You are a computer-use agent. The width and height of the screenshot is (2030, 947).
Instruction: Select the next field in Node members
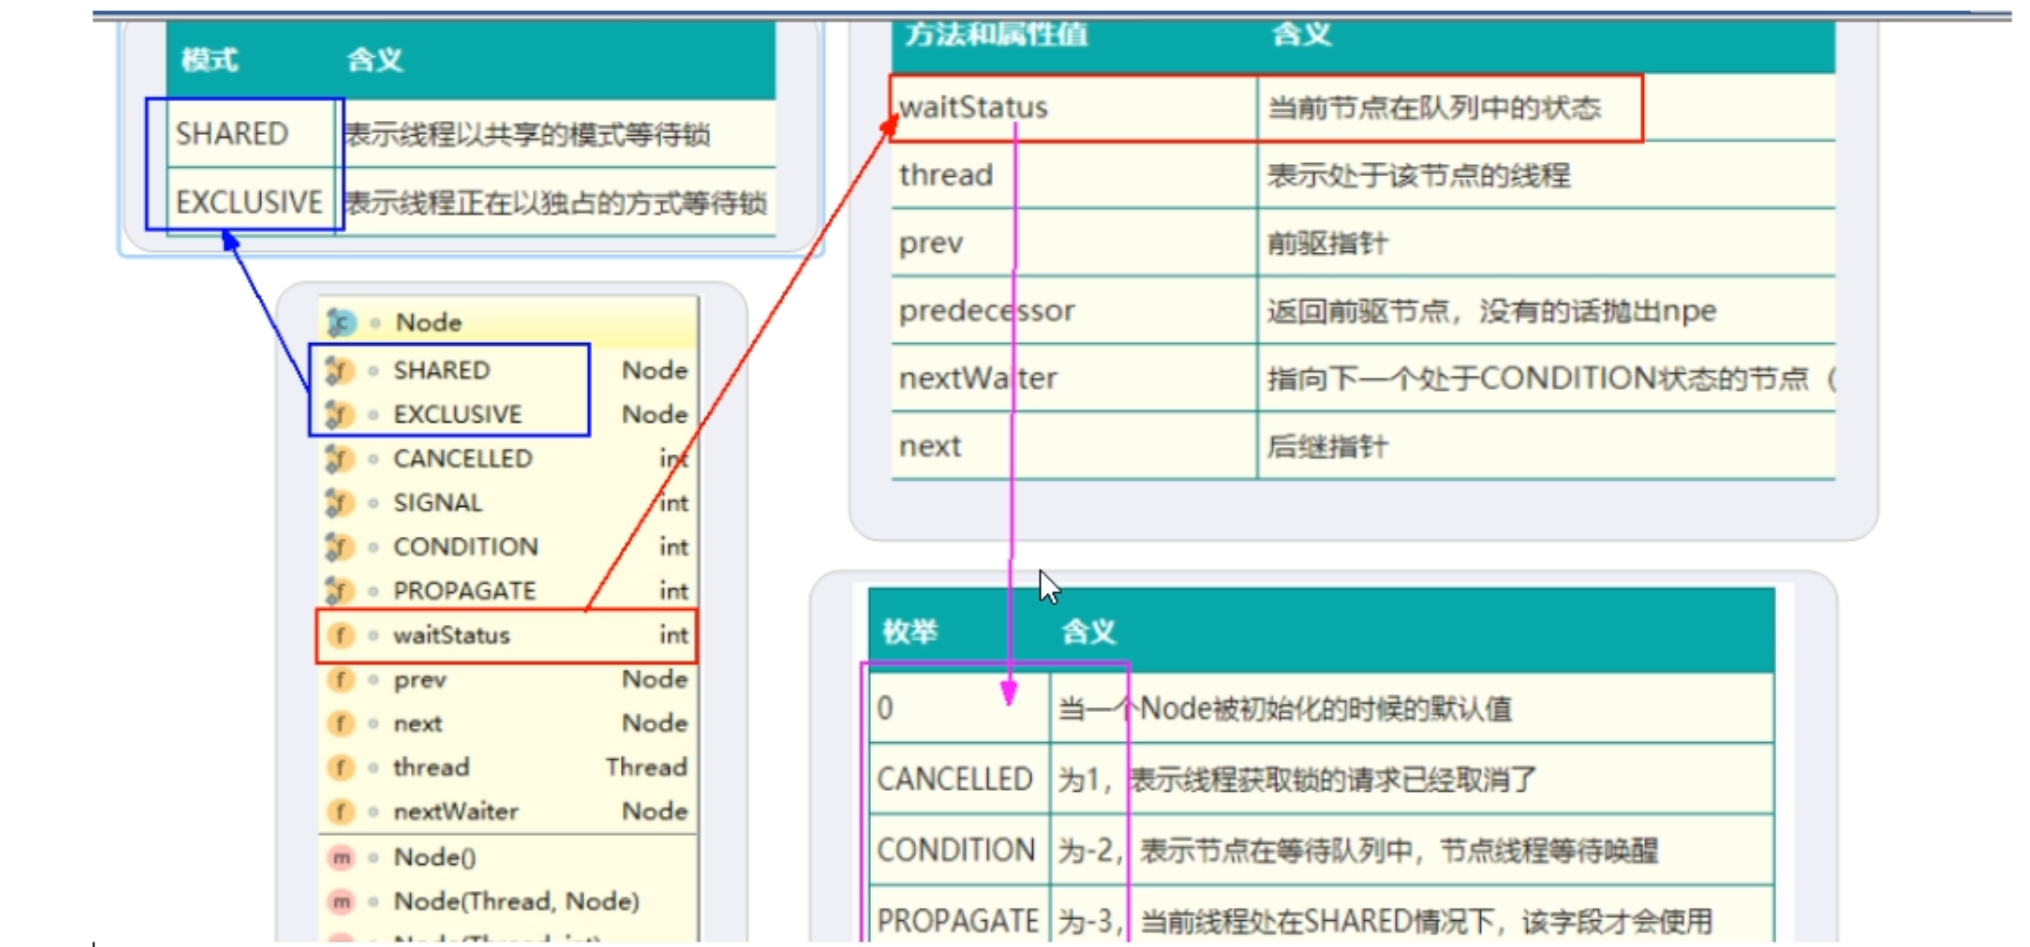417,723
